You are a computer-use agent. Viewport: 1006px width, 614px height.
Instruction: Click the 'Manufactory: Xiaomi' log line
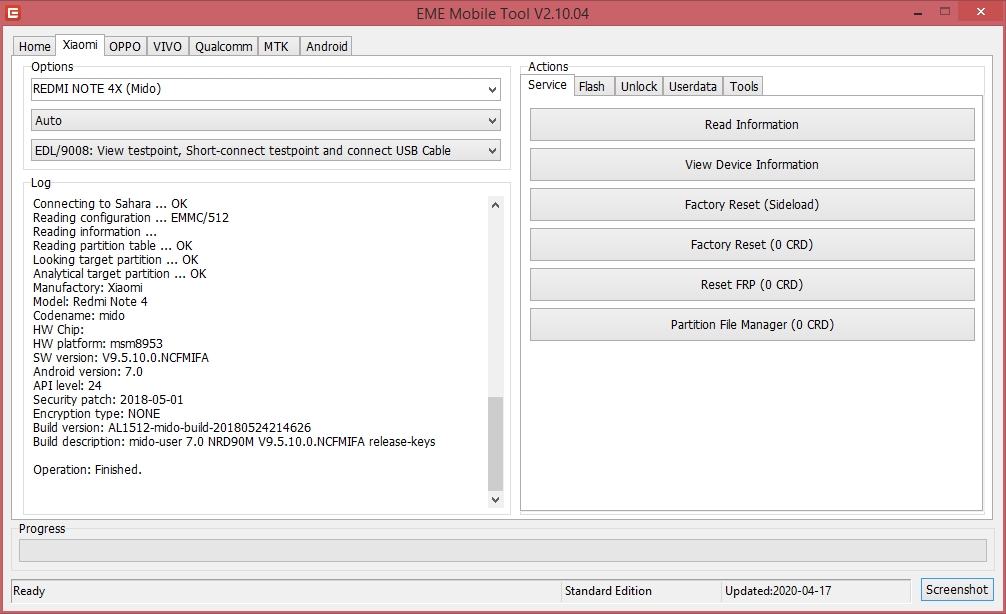(x=88, y=287)
